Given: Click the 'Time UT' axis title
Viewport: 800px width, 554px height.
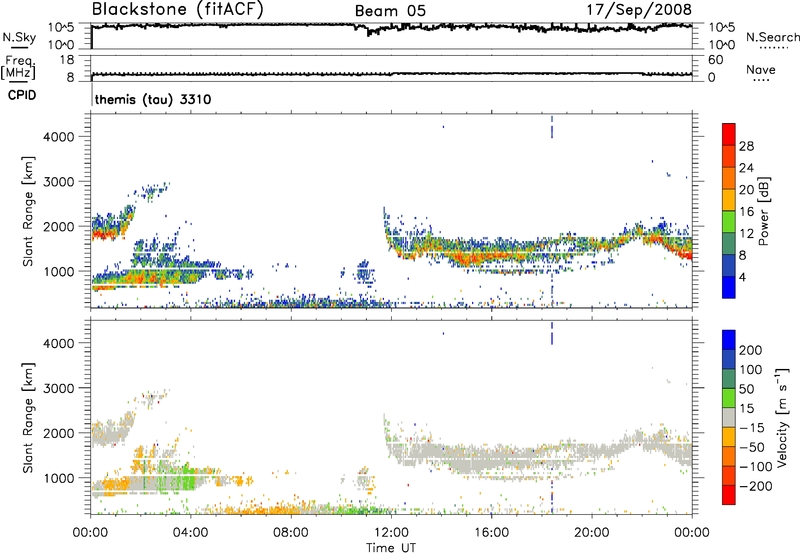Looking at the screenshot, I should 391,547.
